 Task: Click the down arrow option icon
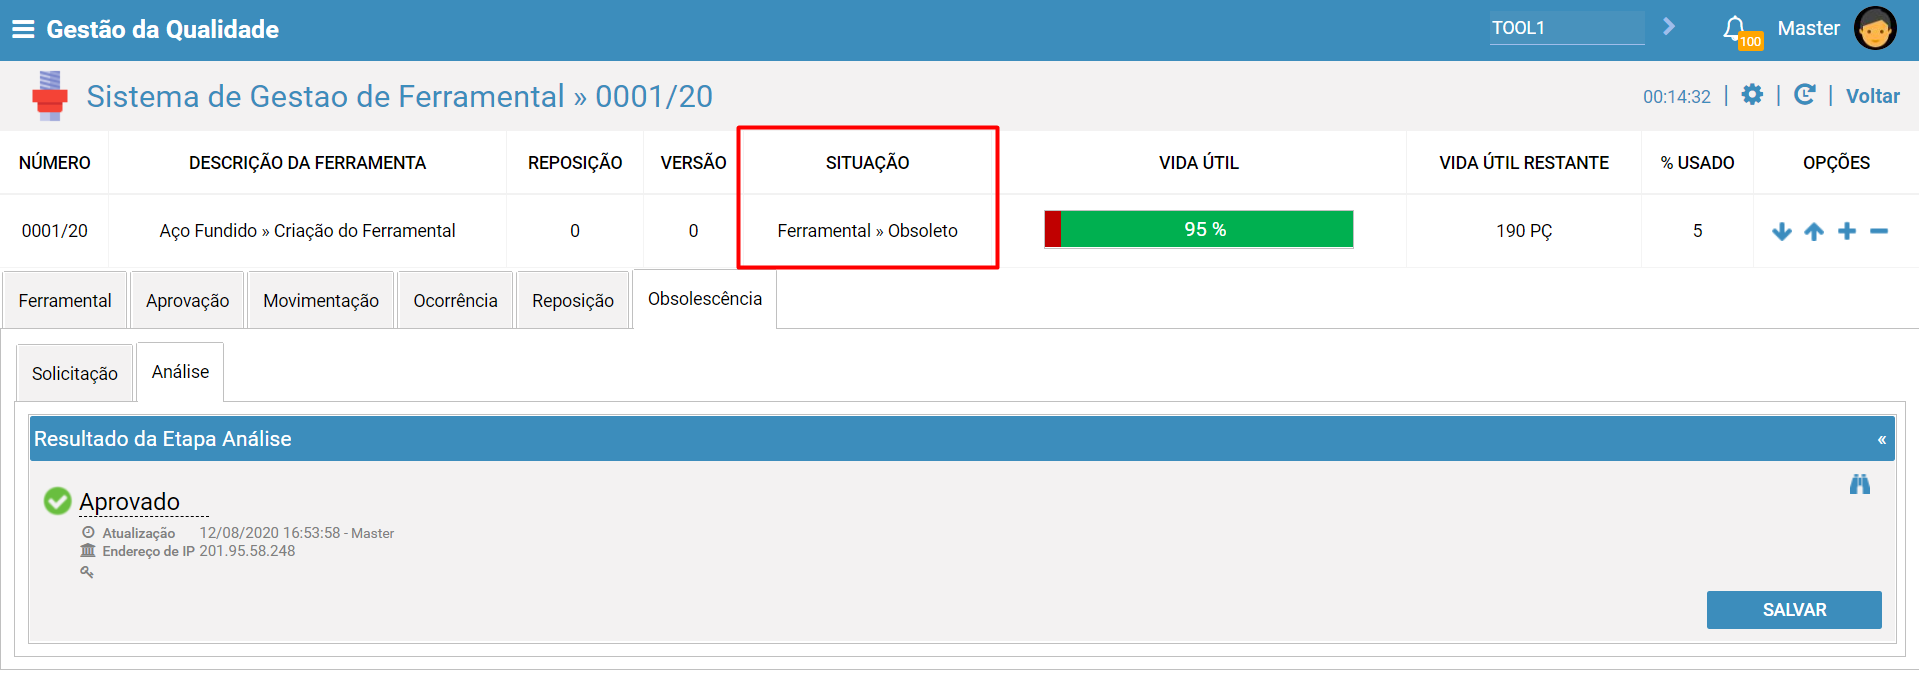(1781, 231)
